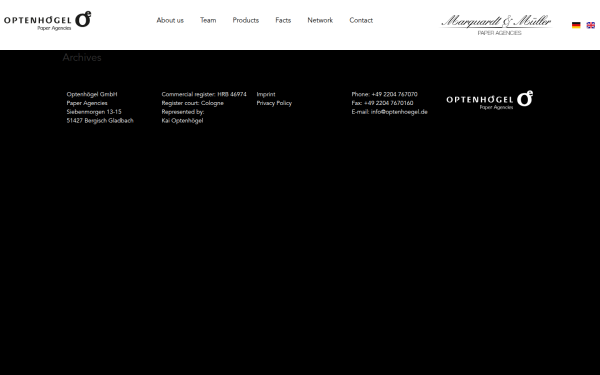The image size is (600, 375).
Task: Open the Marquardt & Müller logo link
Action: pos(496,25)
